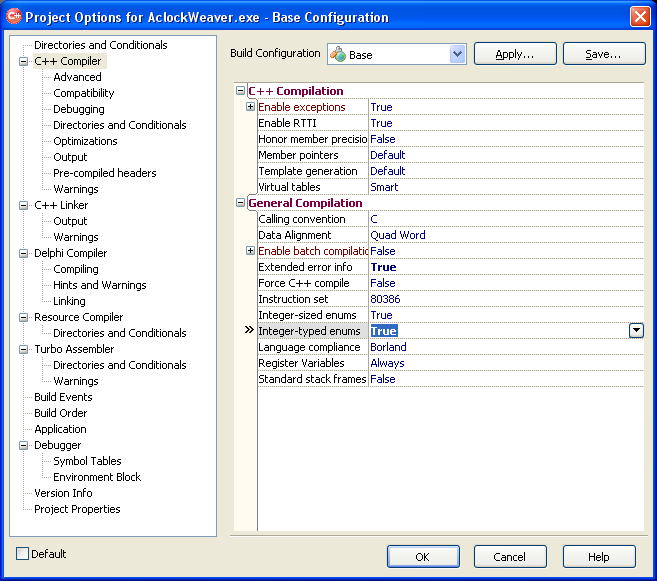657x581 pixels.
Task: Collapse the C++ Compilation section
Action: [x=241, y=90]
